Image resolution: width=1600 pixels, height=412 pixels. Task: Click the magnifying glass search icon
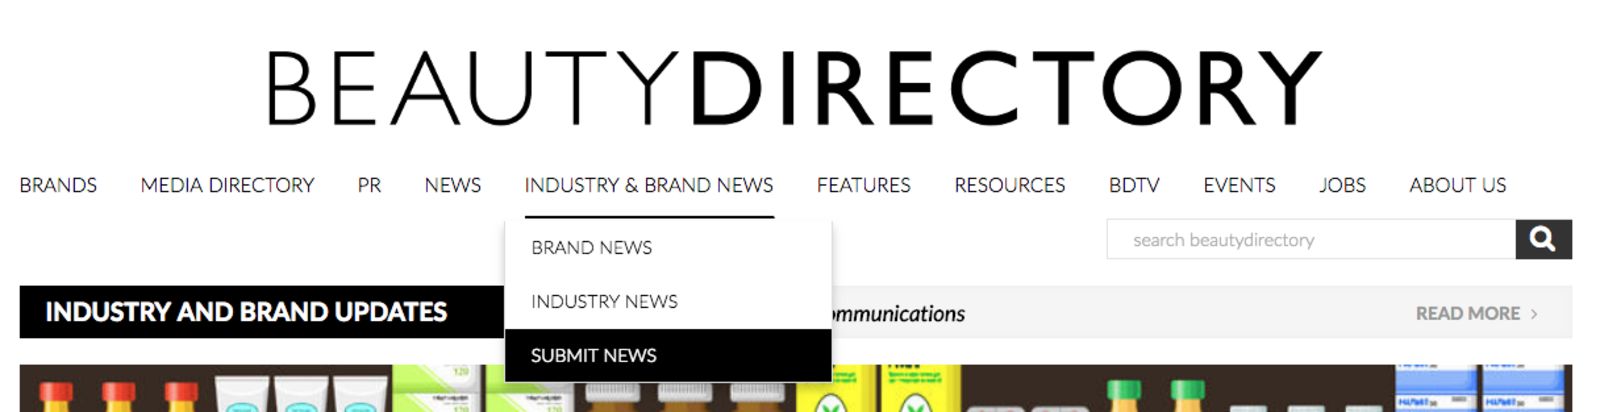click(x=1543, y=240)
